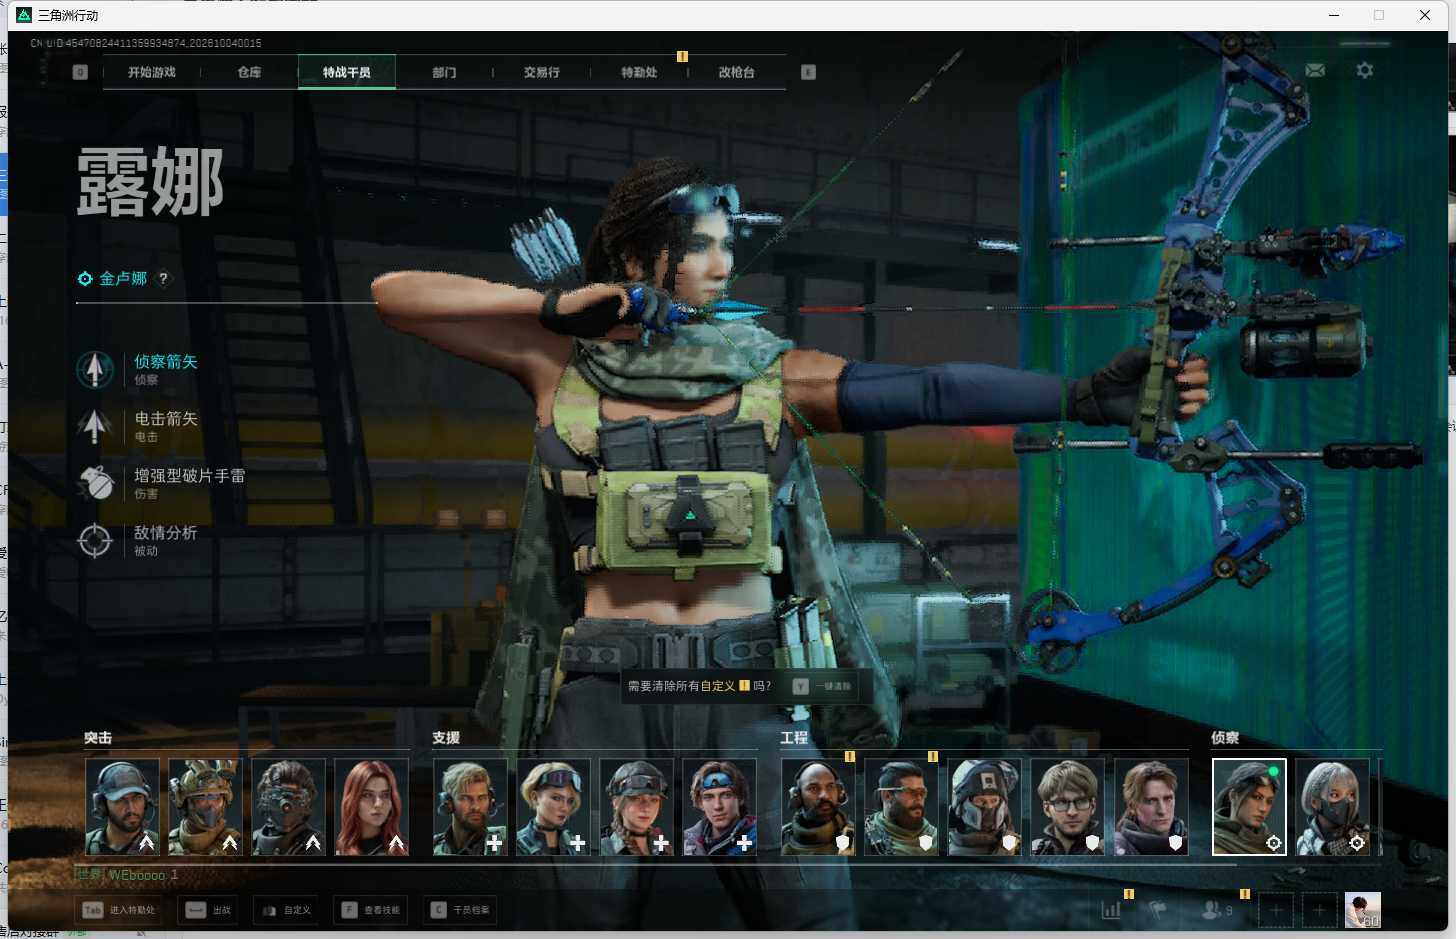This screenshot has width=1456, height=939.
Task: Click the flag icon in bottom bar
Action: pos(1157,910)
